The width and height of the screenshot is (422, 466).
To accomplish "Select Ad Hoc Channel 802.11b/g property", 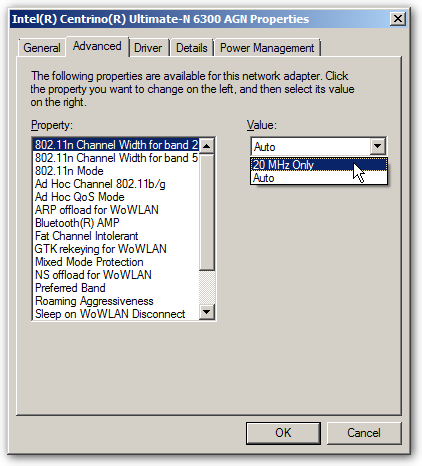I will 116,184.
